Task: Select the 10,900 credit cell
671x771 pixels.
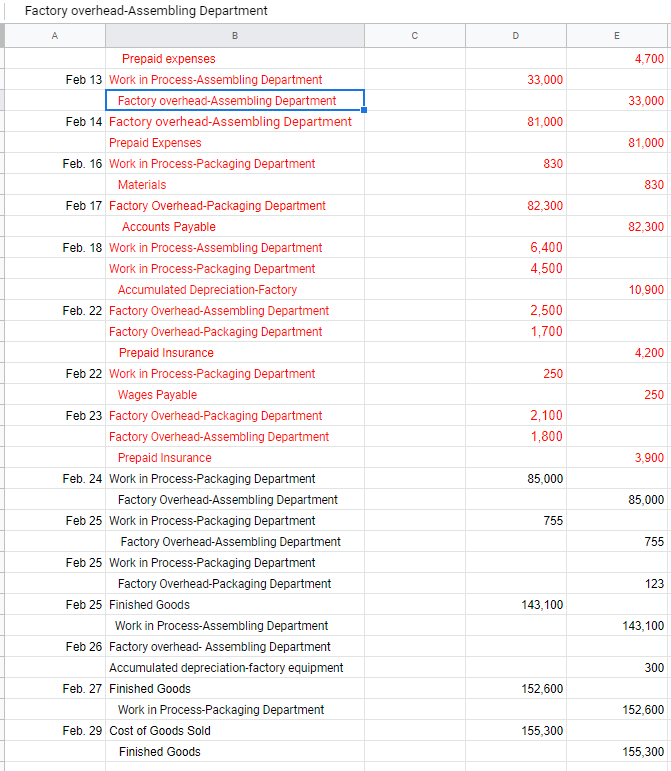Action: (x=617, y=290)
